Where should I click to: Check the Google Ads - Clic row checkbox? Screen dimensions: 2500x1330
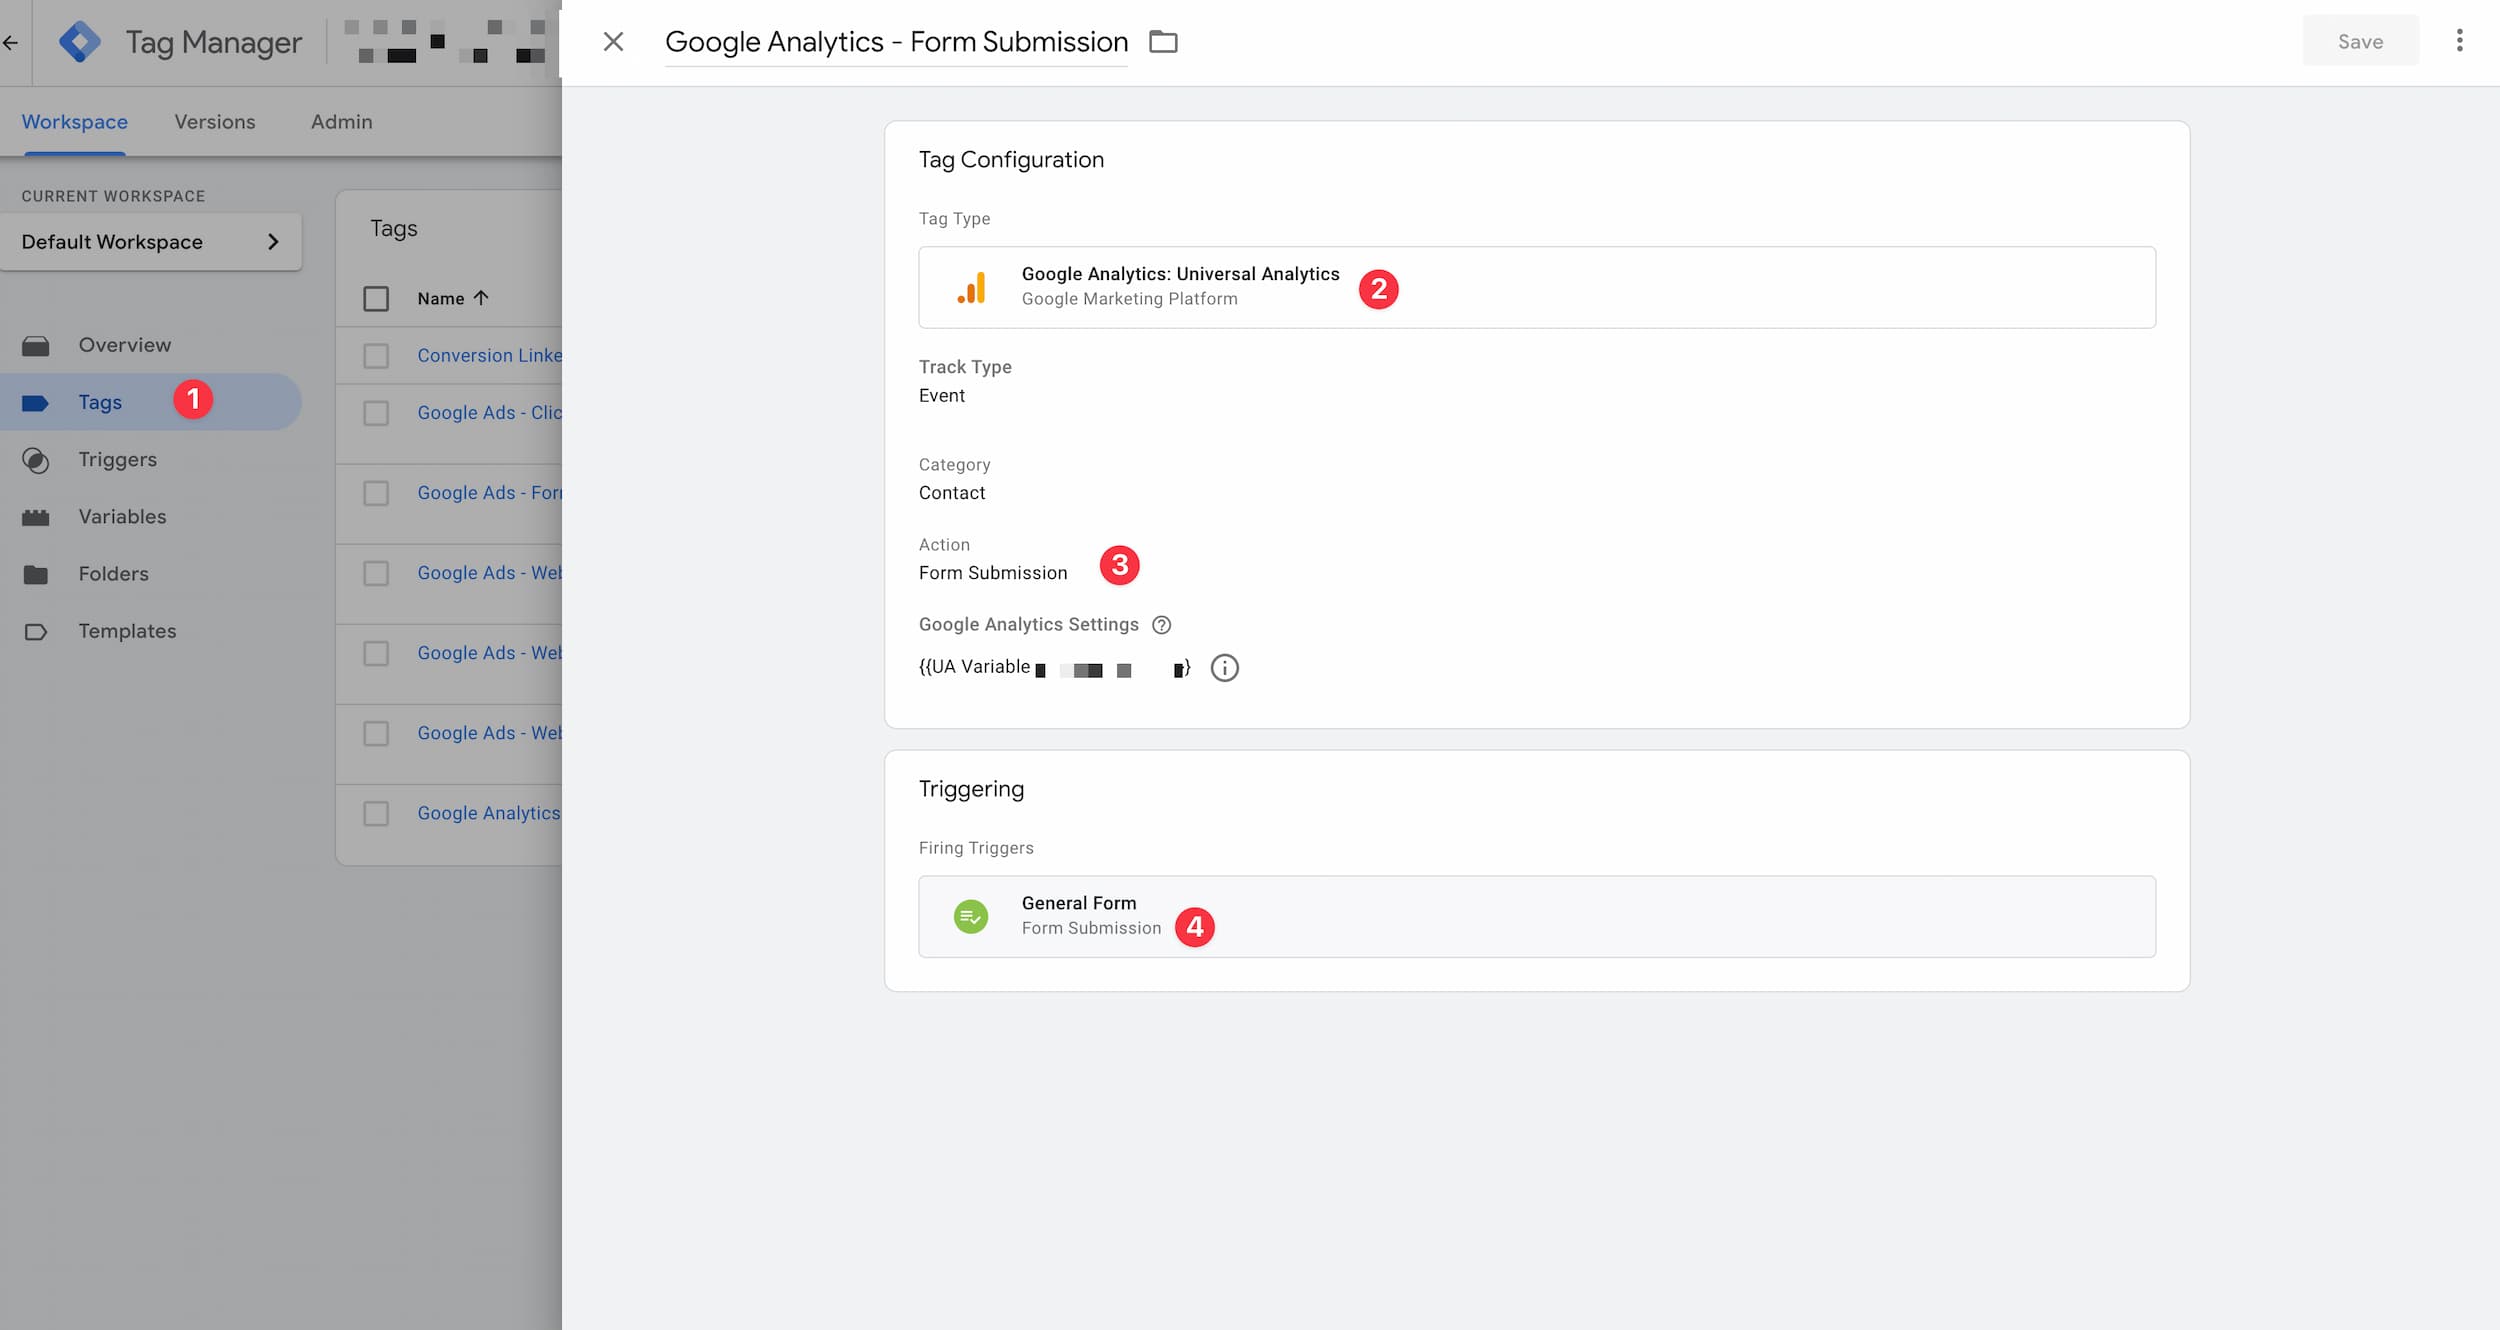[x=376, y=413]
